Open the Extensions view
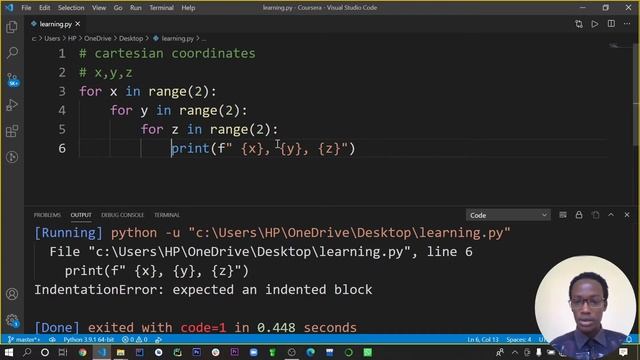The height and width of the screenshot is (360, 640). pyautogui.click(x=12, y=131)
